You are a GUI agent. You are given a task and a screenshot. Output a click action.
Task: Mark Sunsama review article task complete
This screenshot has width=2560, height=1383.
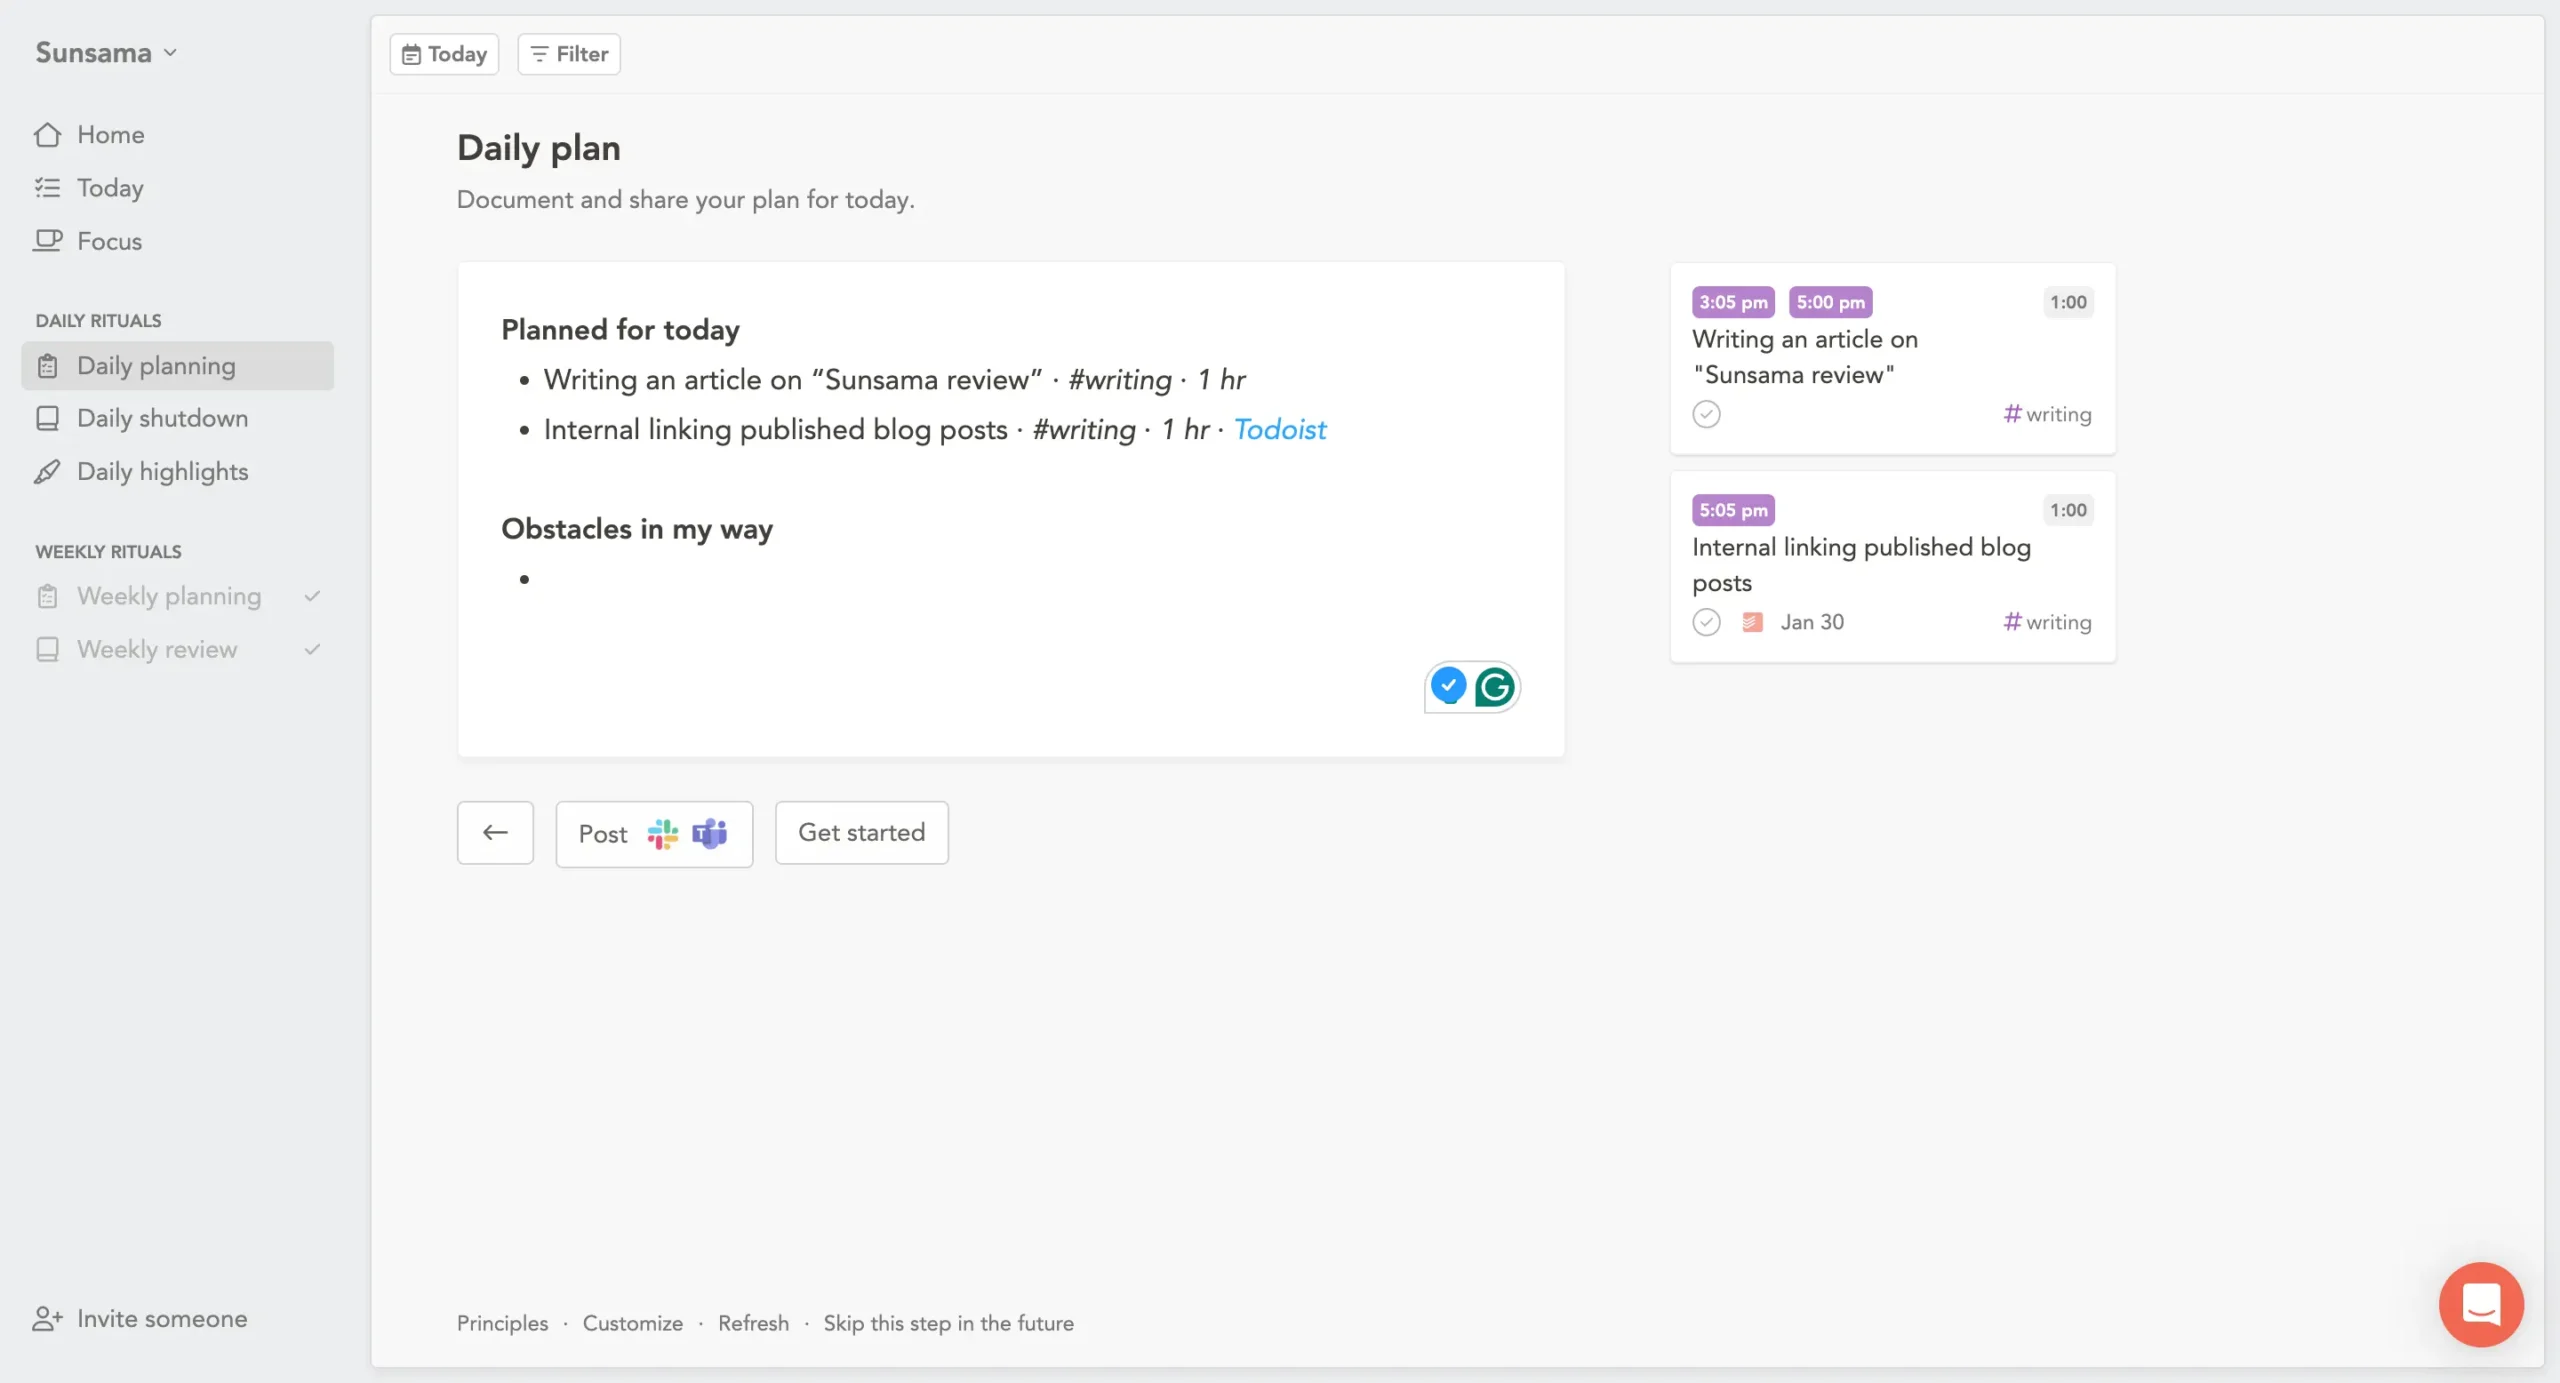point(1706,414)
